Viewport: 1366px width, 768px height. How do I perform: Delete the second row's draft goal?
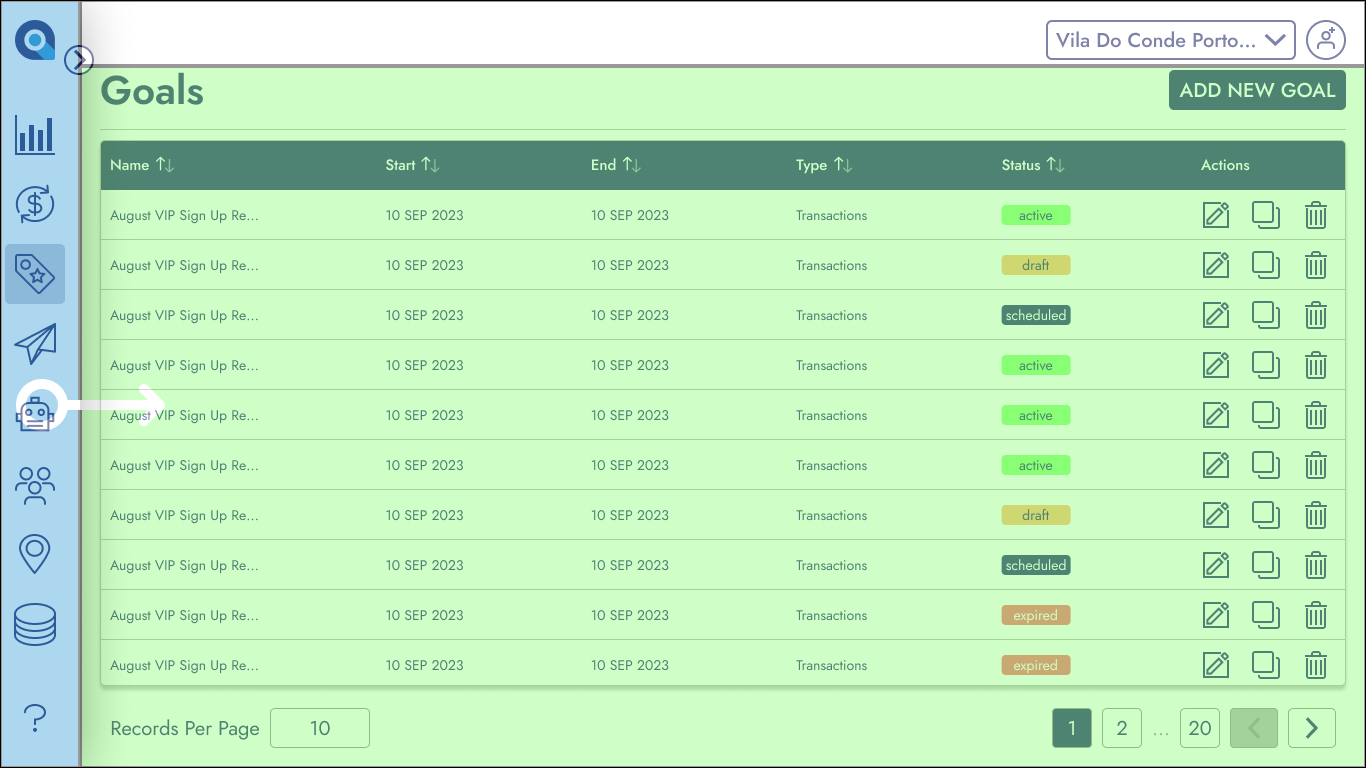pyautogui.click(x=1316, y=265)
